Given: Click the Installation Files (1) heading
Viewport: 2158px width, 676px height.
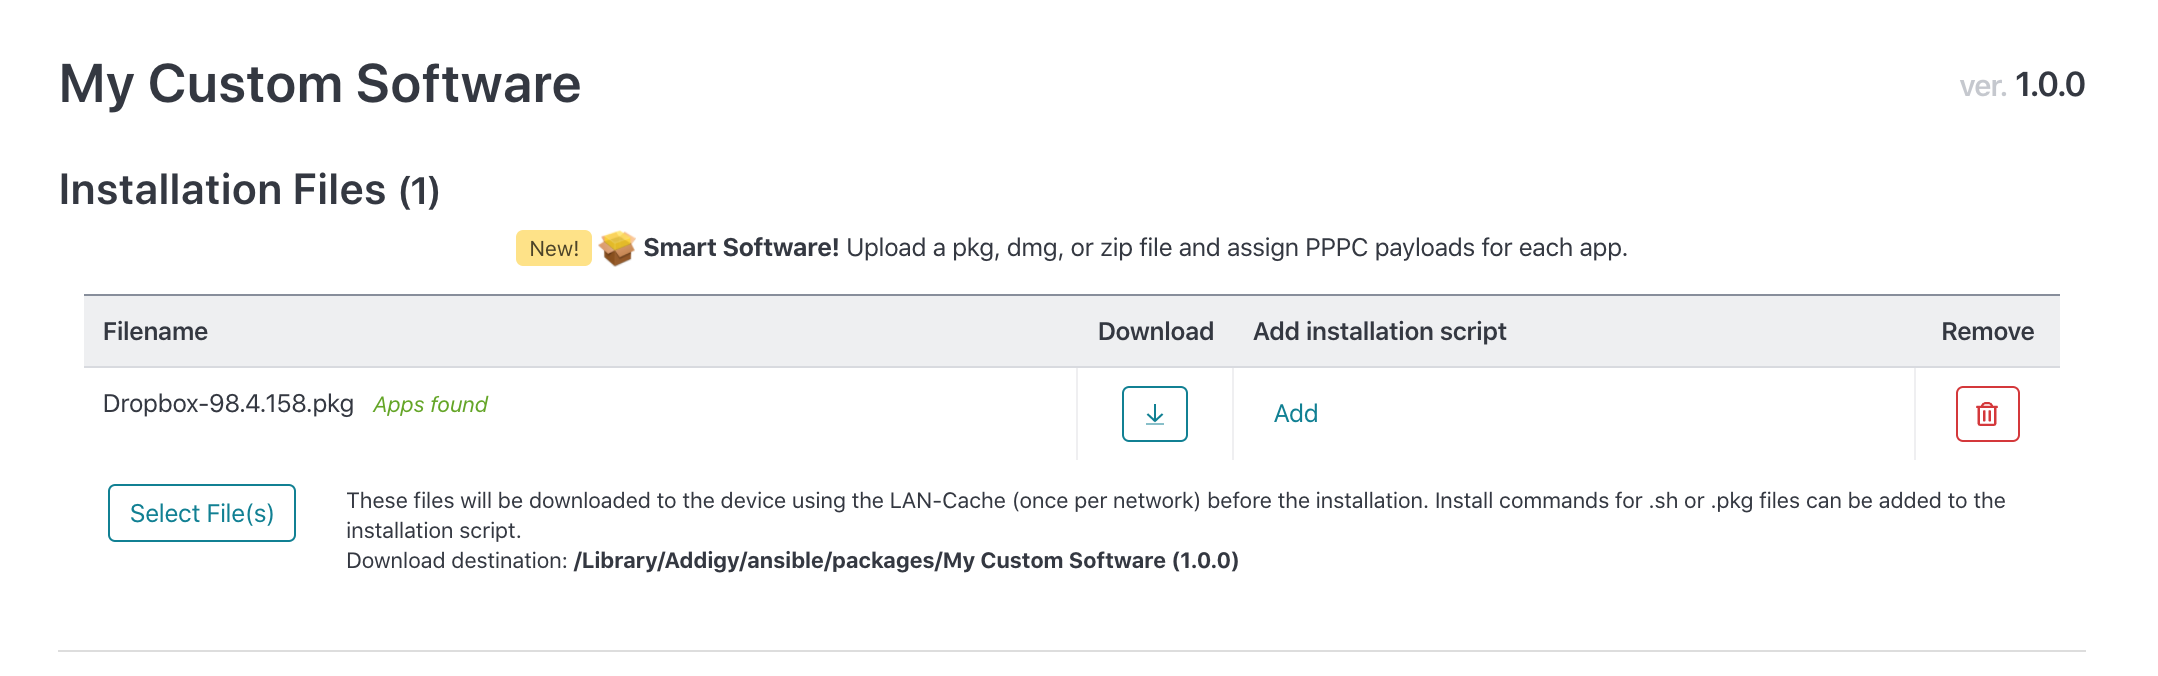Looking at the screenshot, I should tap(249, 190).
